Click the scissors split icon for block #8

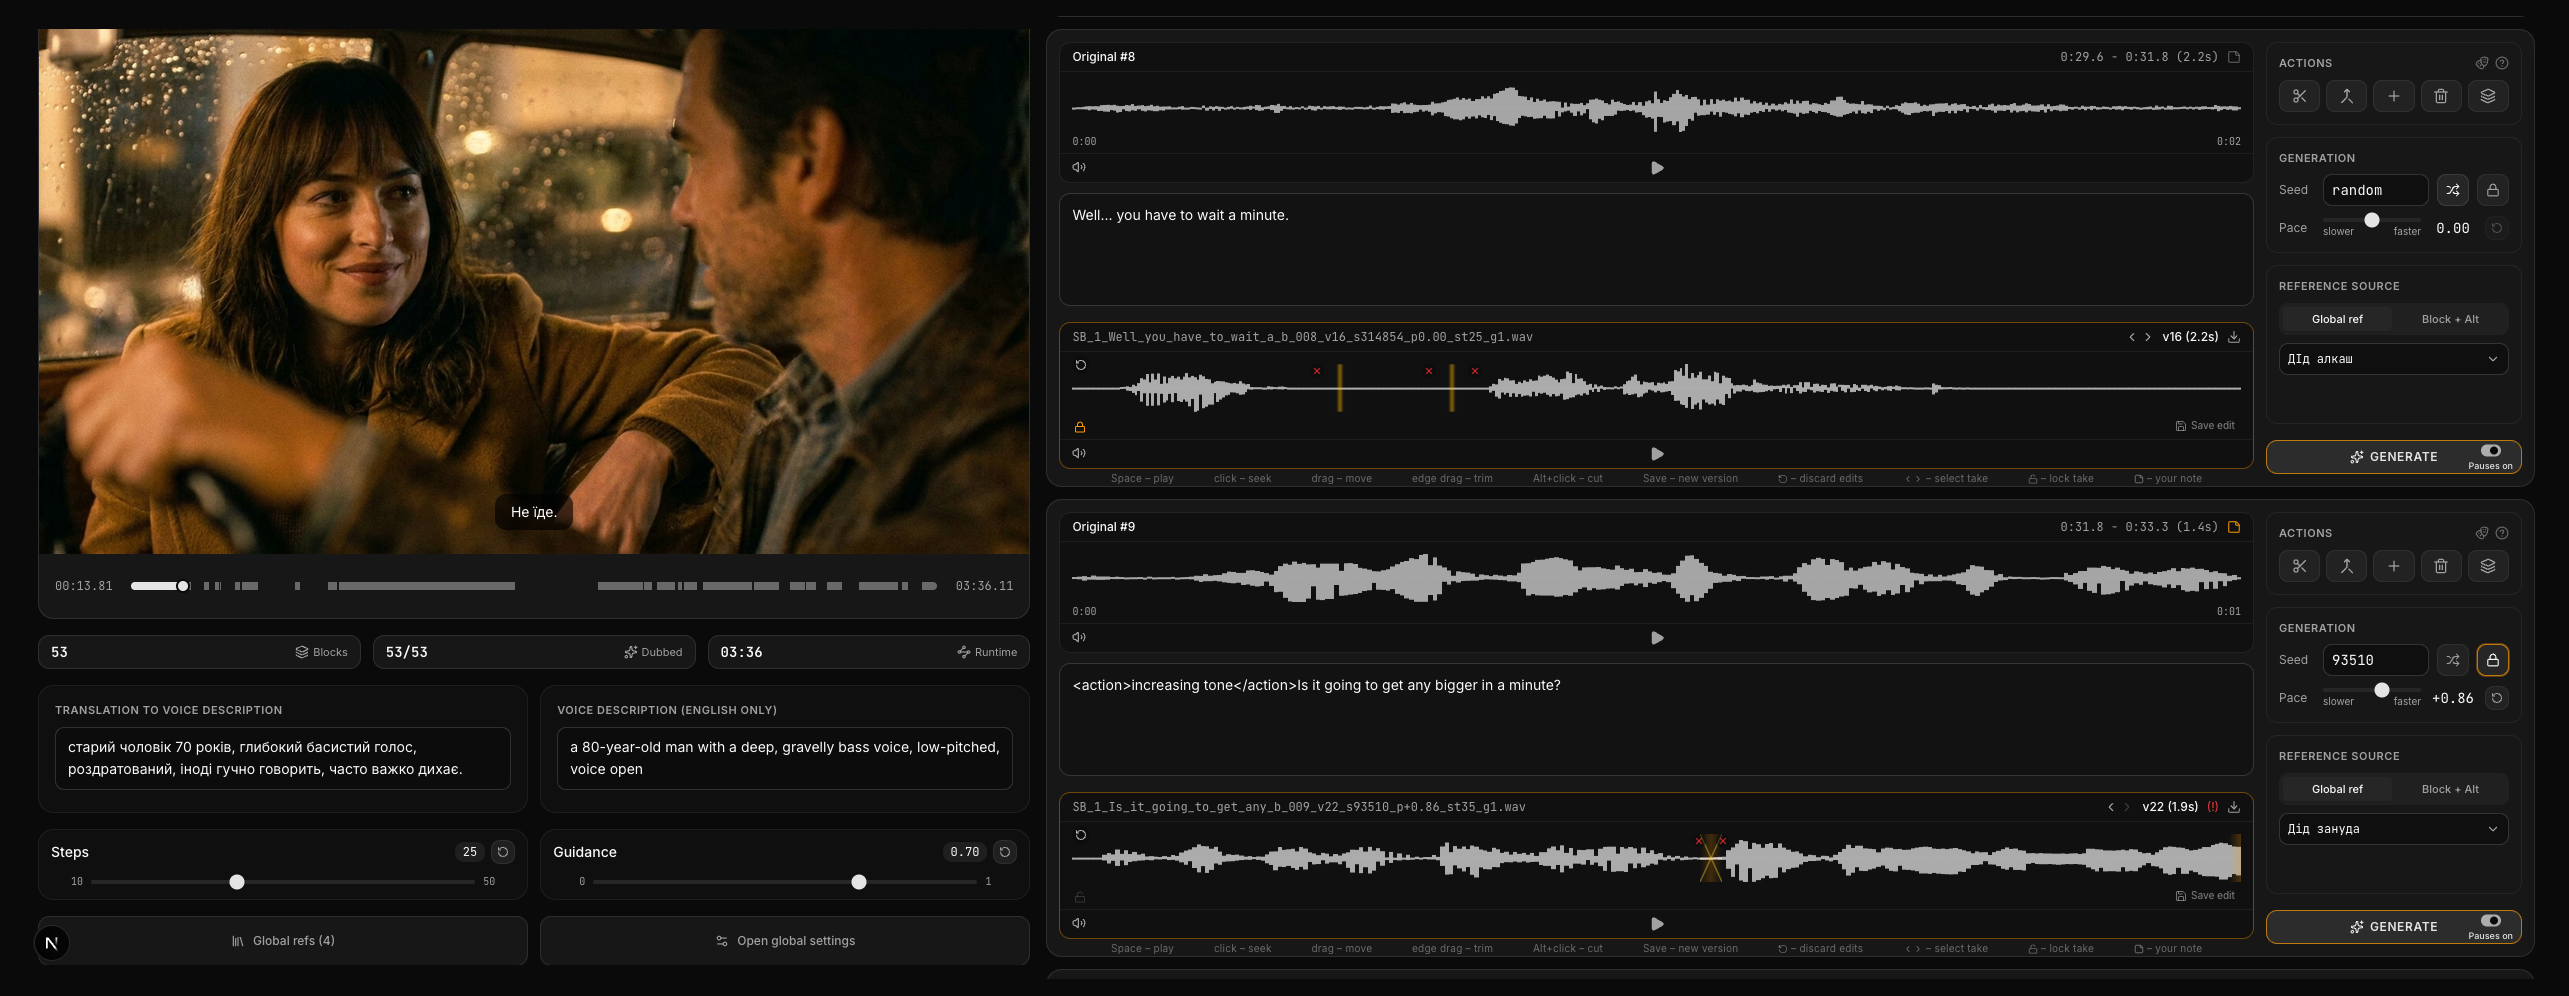coord(2299,96)
